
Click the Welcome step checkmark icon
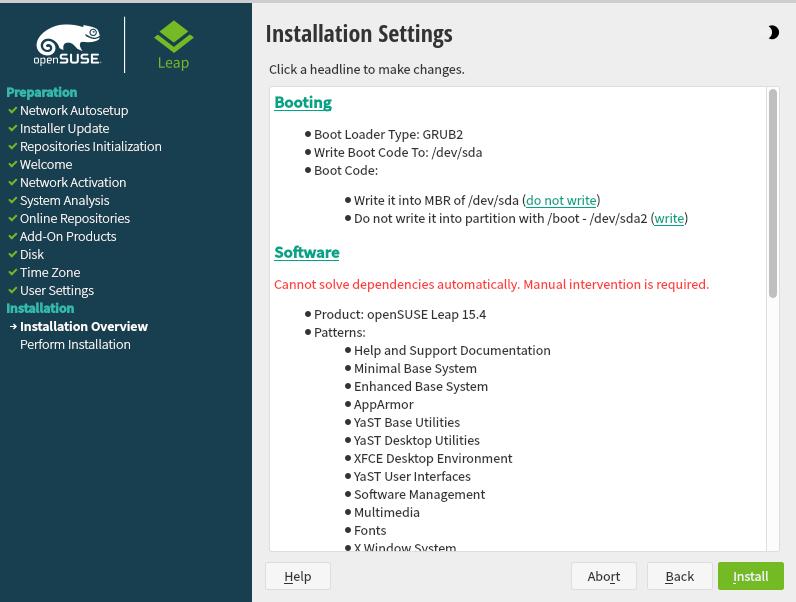click(13, 164)
